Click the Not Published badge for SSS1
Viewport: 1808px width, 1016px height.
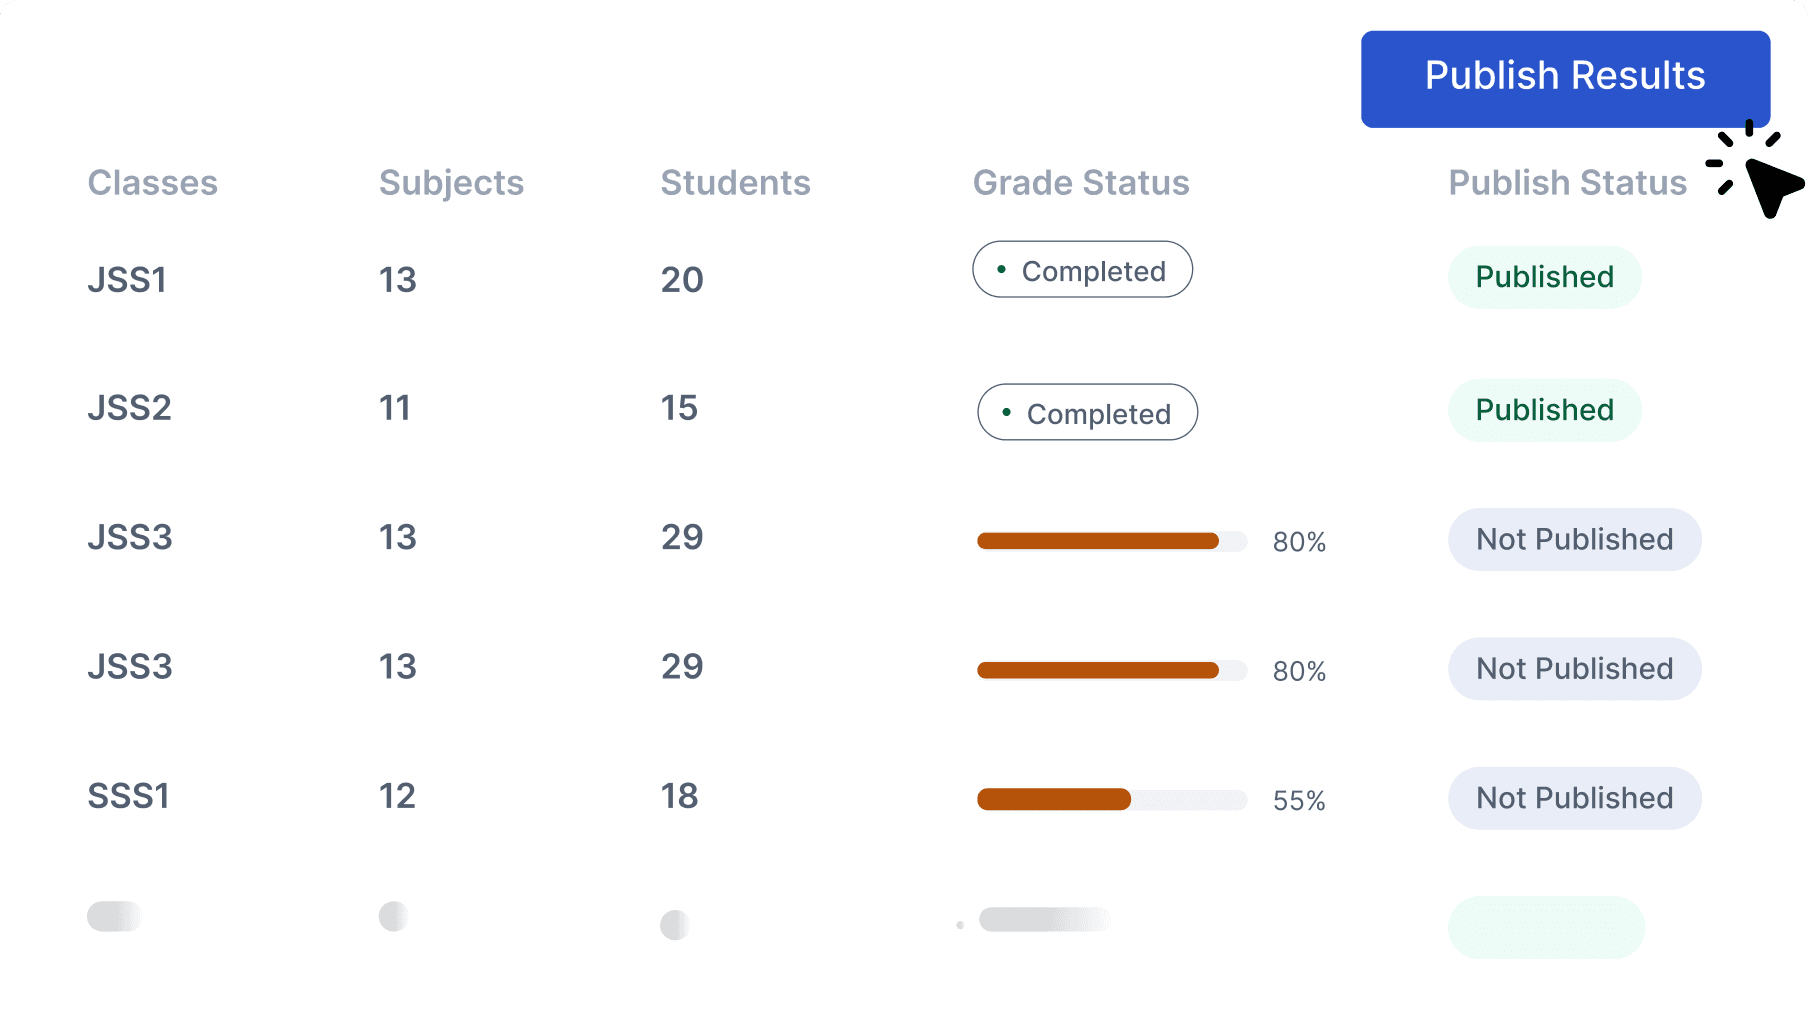coord(1574,798)
